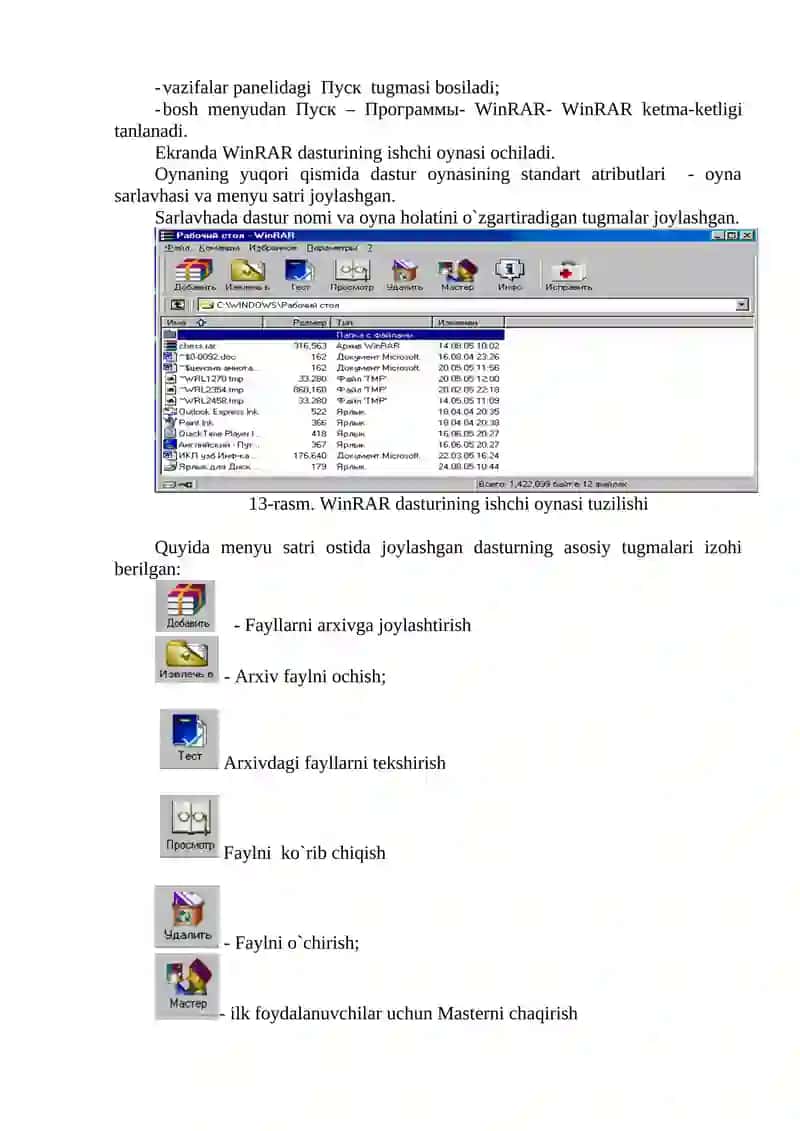Click the status bar total 1,422,899 bytes text
The width and height of the screenshot is (800, 1131).
(x=553, y=485)
